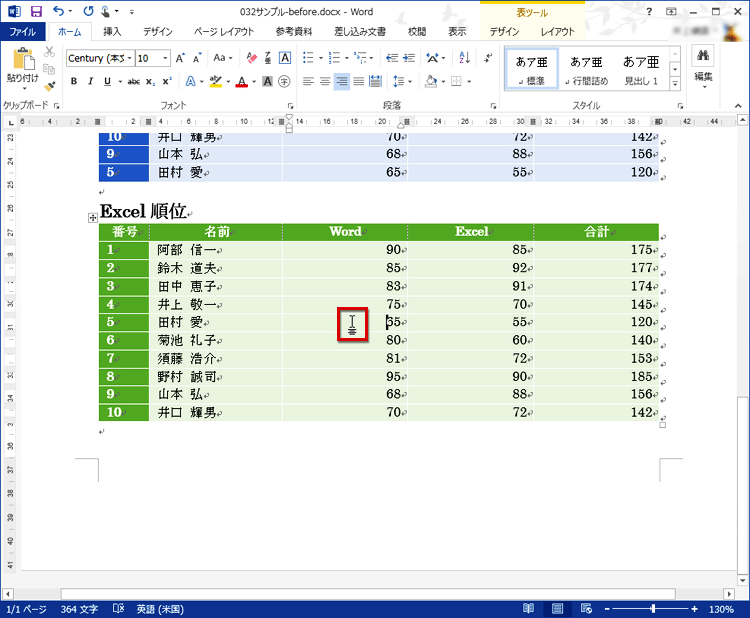Grow font size with the large A icon

[180, 58]
